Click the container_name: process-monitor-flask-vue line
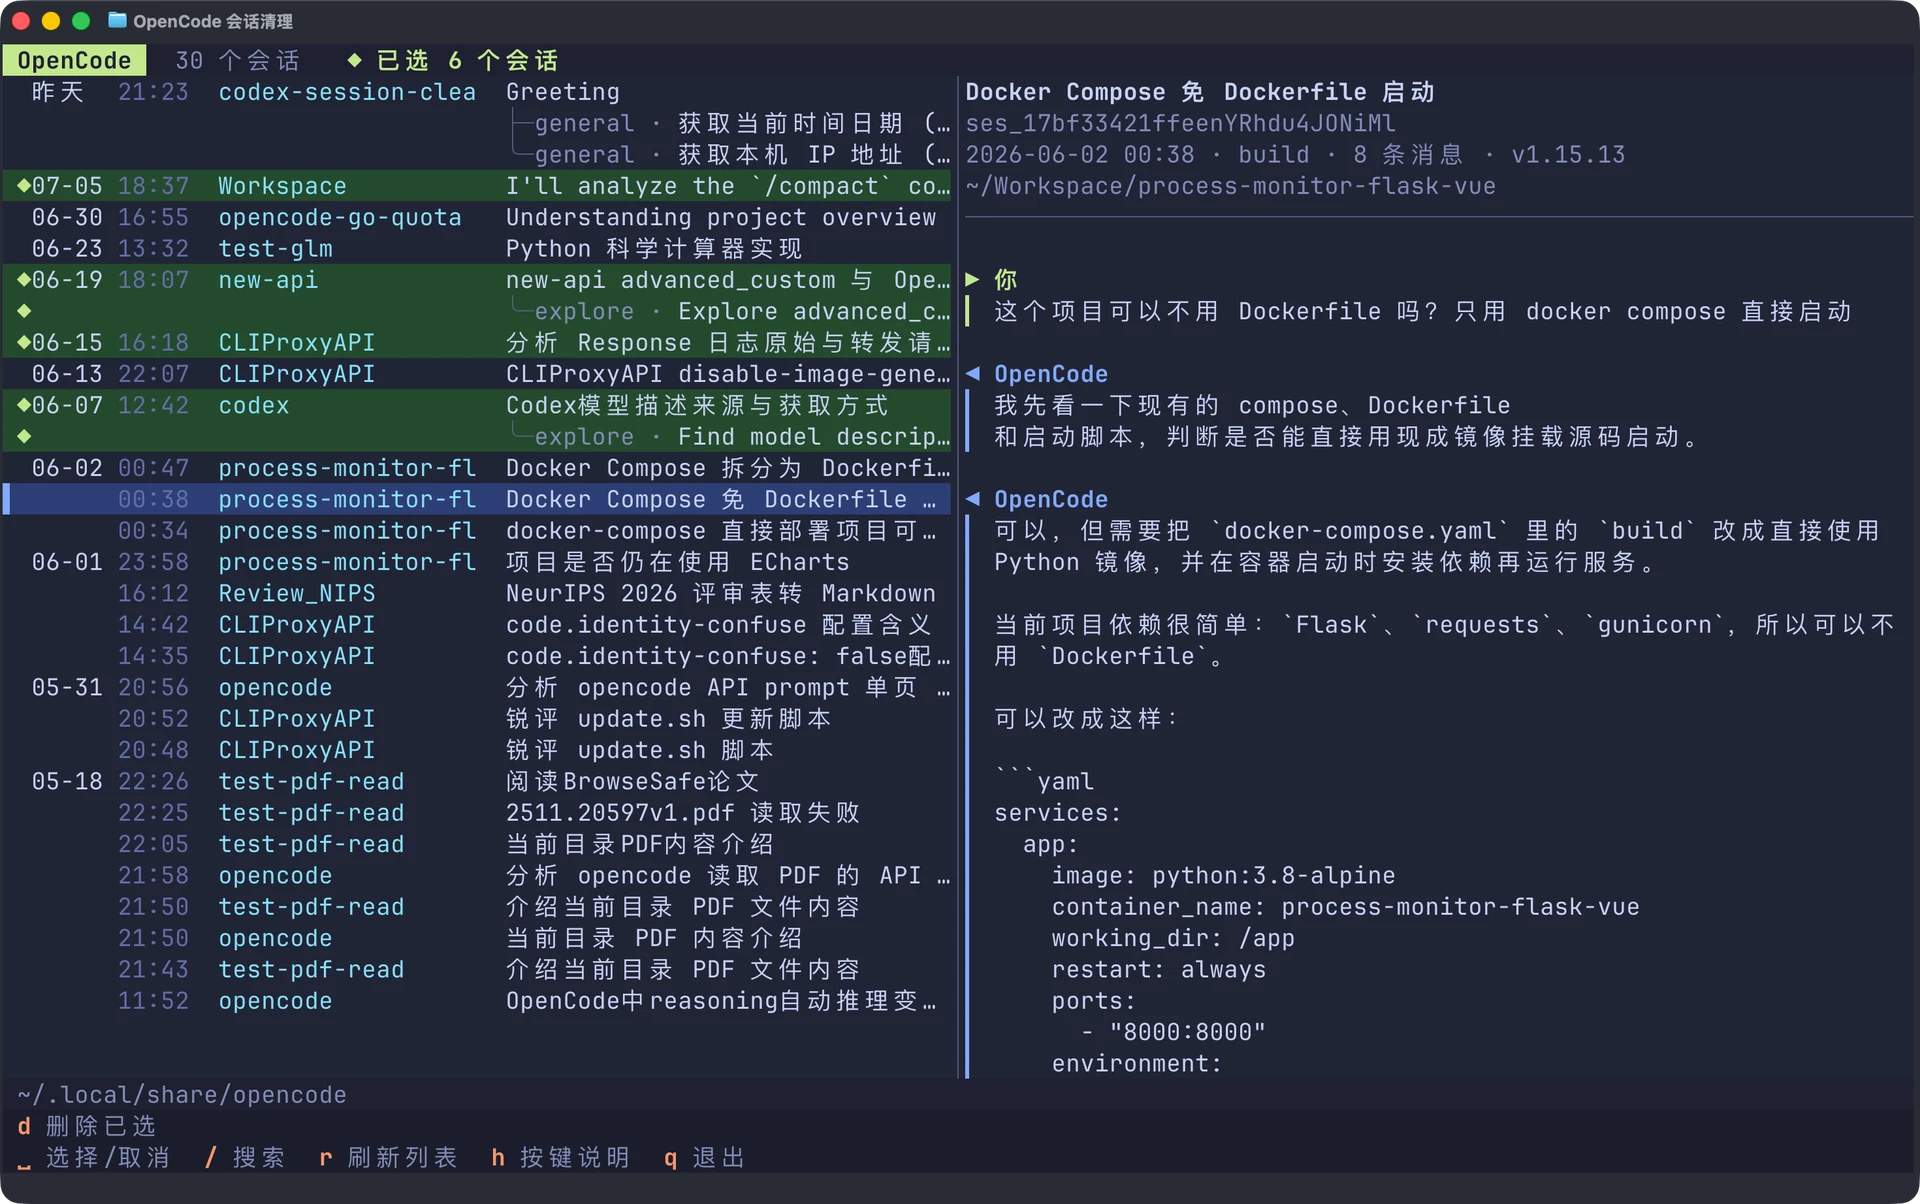The width and height of the screenshot is (1920, 1204). tap(1345, 907)
